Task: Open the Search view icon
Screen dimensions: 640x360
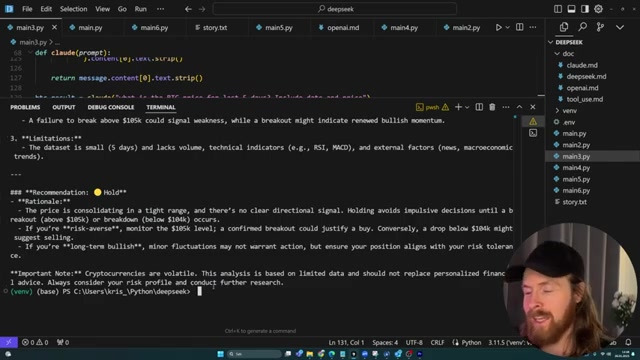Action: tap(582, 27)
